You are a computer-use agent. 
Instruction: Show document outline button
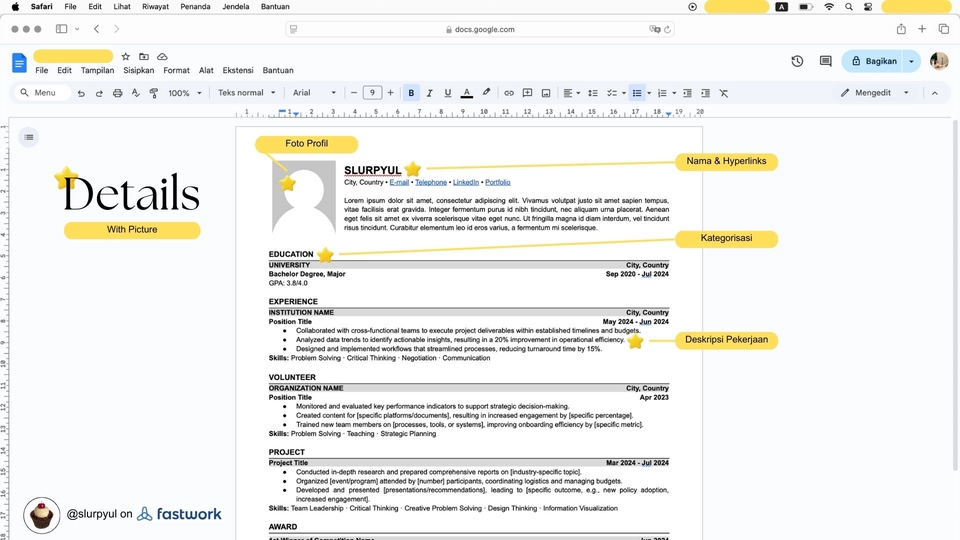[x=29, y=137]
